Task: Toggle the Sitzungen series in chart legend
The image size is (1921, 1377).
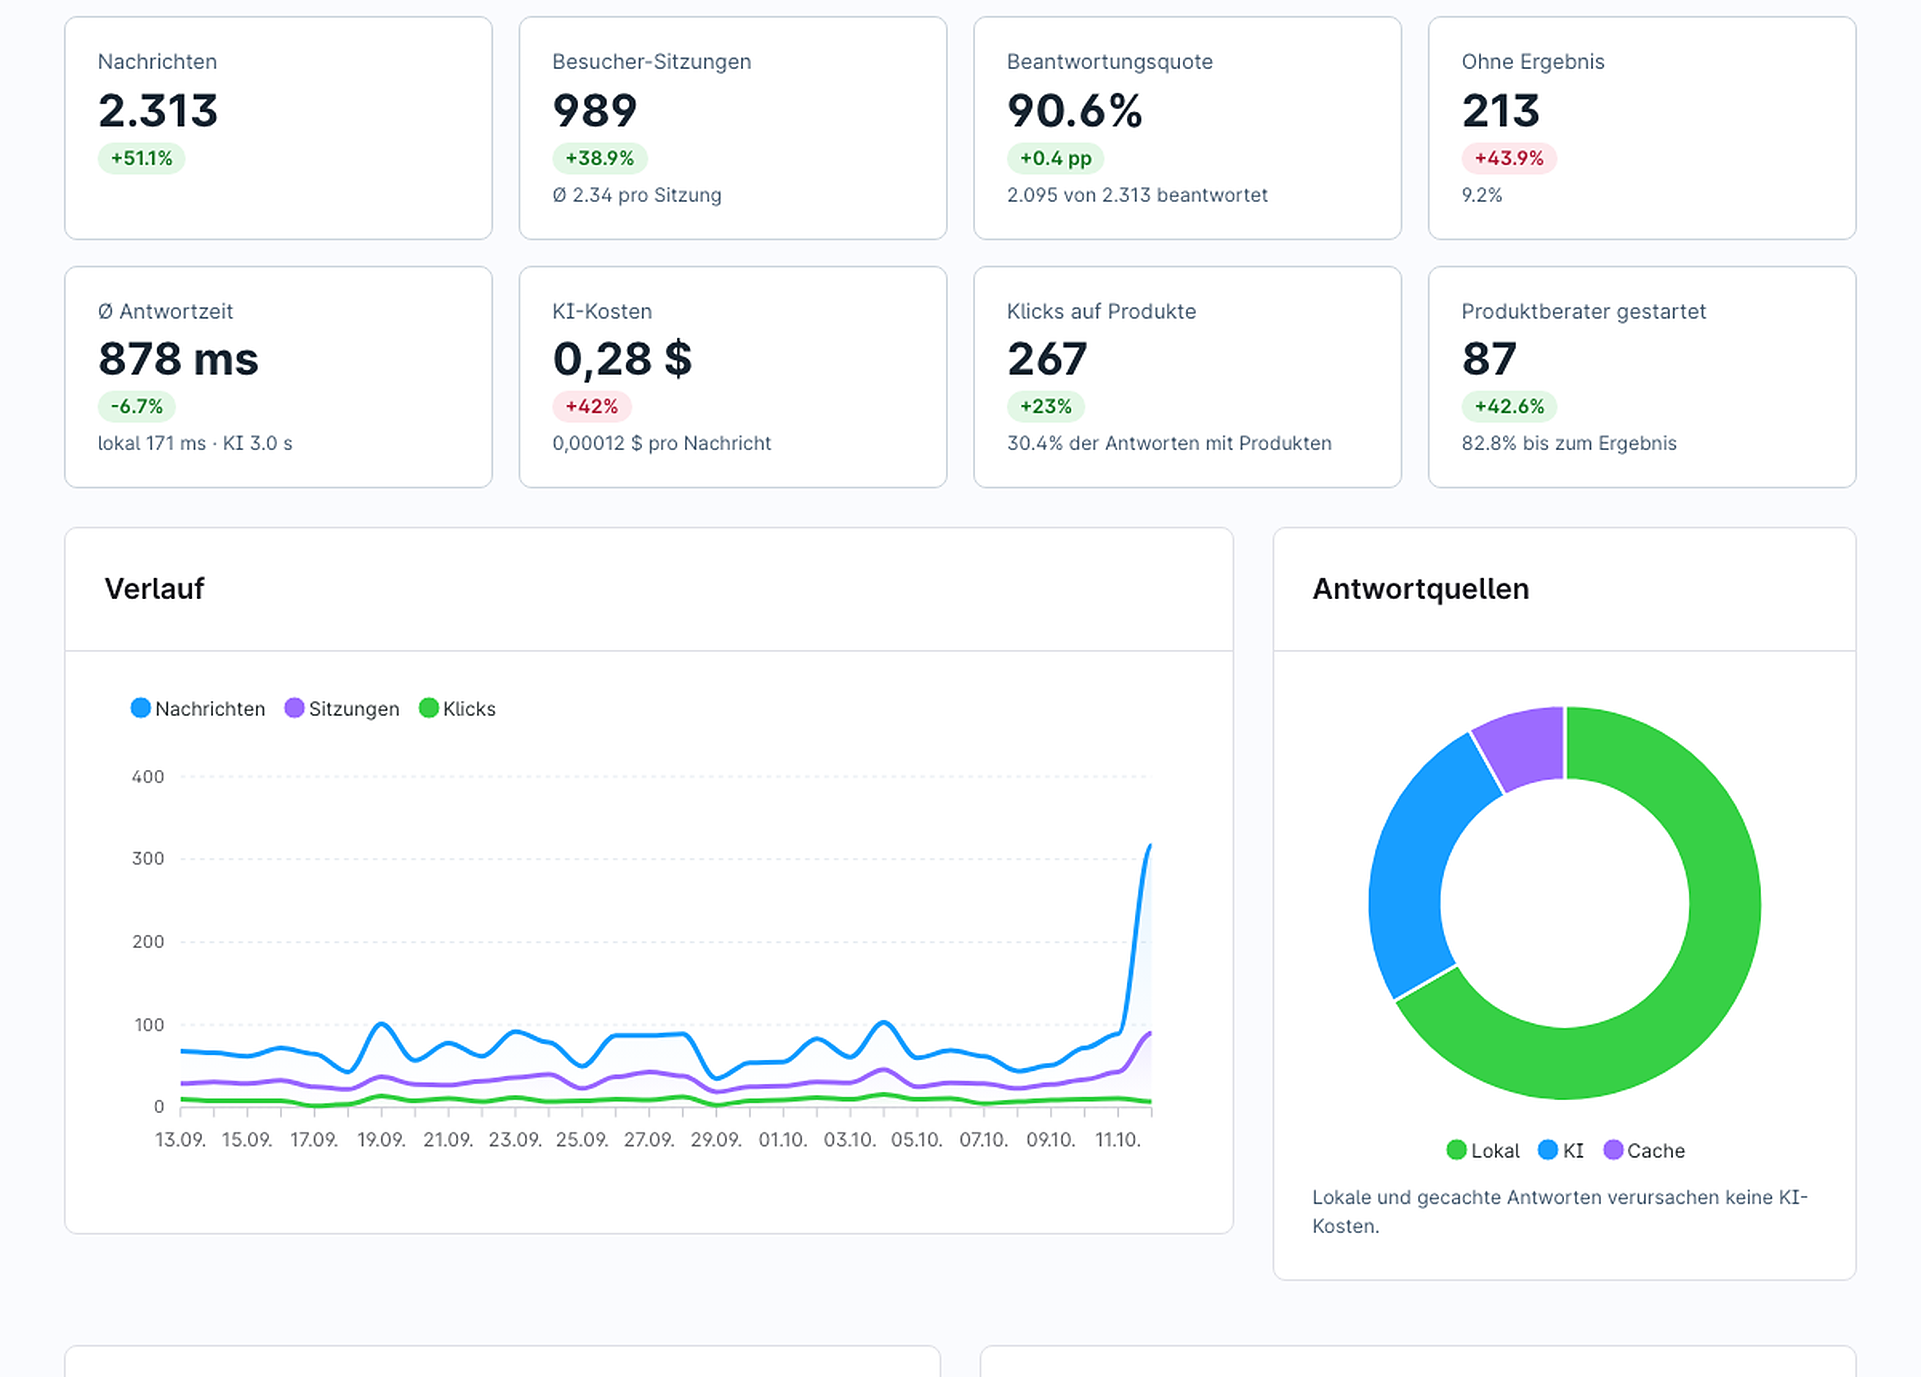Action: pyautogui.click(x=342, y=709)
